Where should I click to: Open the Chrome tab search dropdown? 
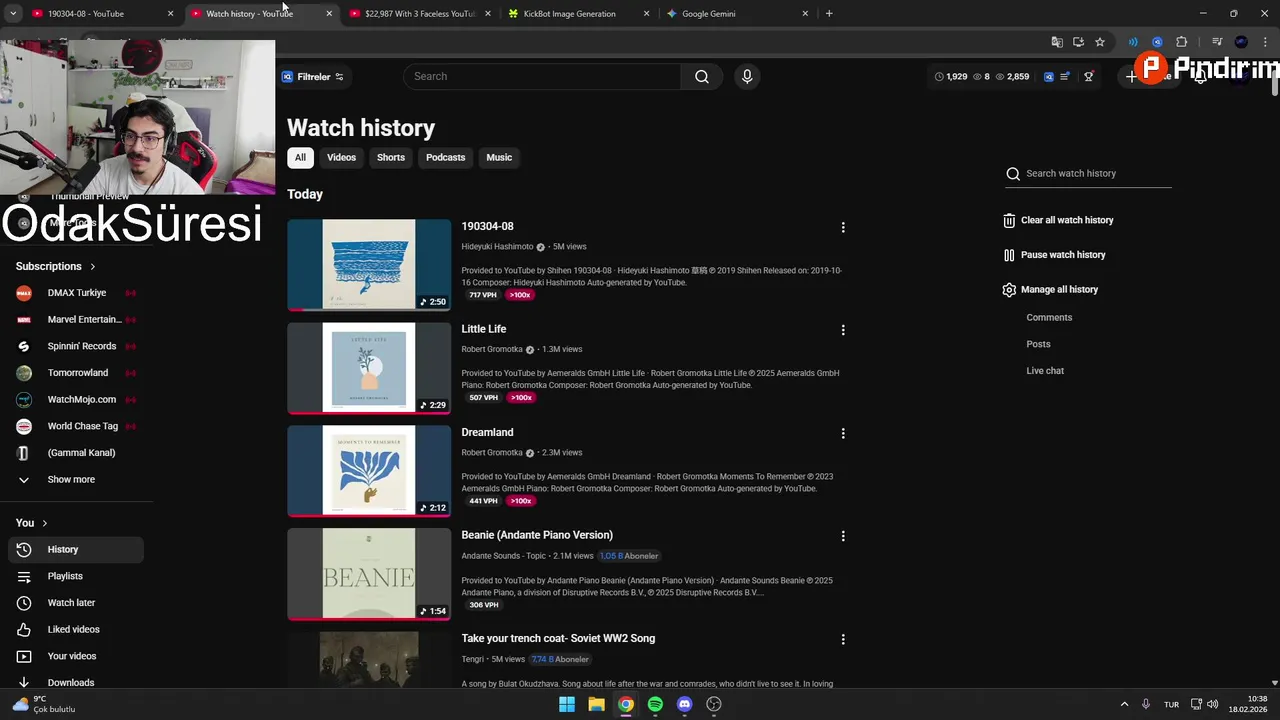pyautogui.click(x=13, y=14)
